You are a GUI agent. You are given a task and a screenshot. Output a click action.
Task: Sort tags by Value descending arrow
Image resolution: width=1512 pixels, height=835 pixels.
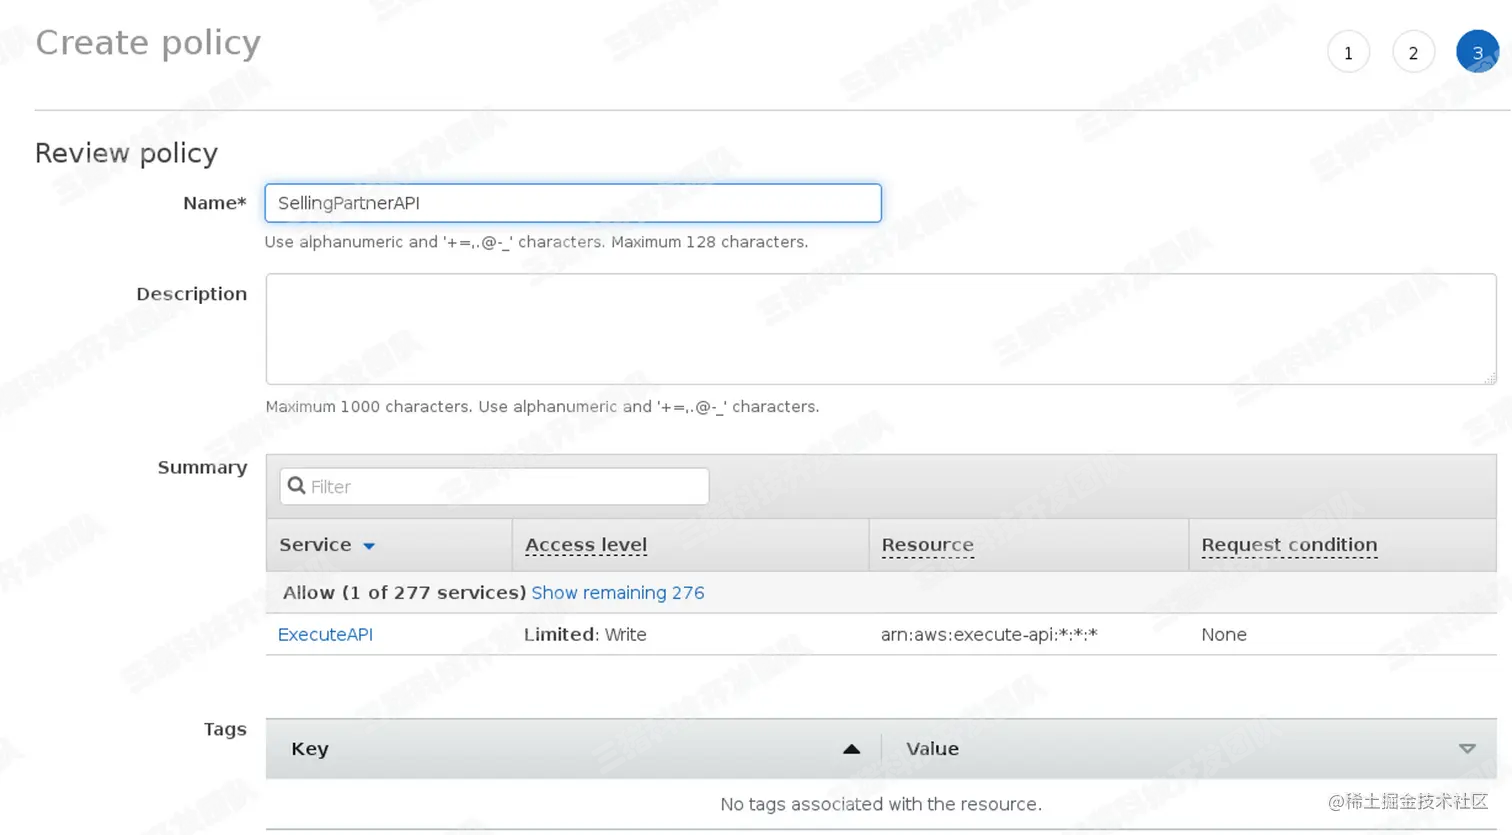coord(1467,748)
